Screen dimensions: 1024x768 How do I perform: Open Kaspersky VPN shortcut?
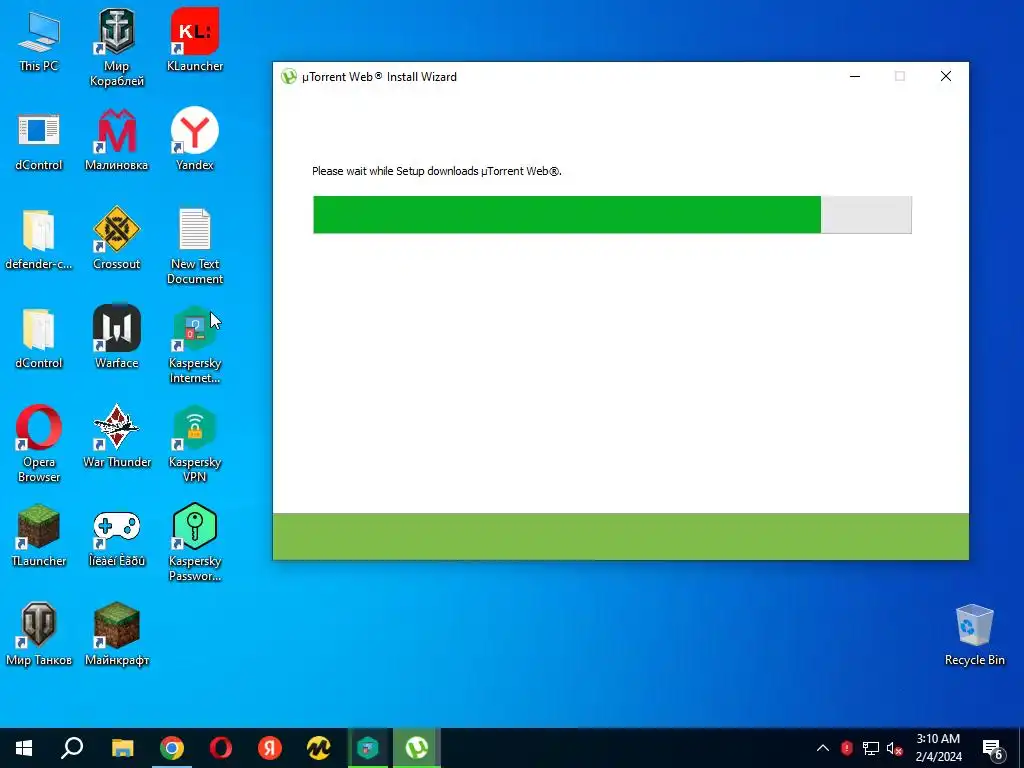pyautogui.click(x=195, y=444)
